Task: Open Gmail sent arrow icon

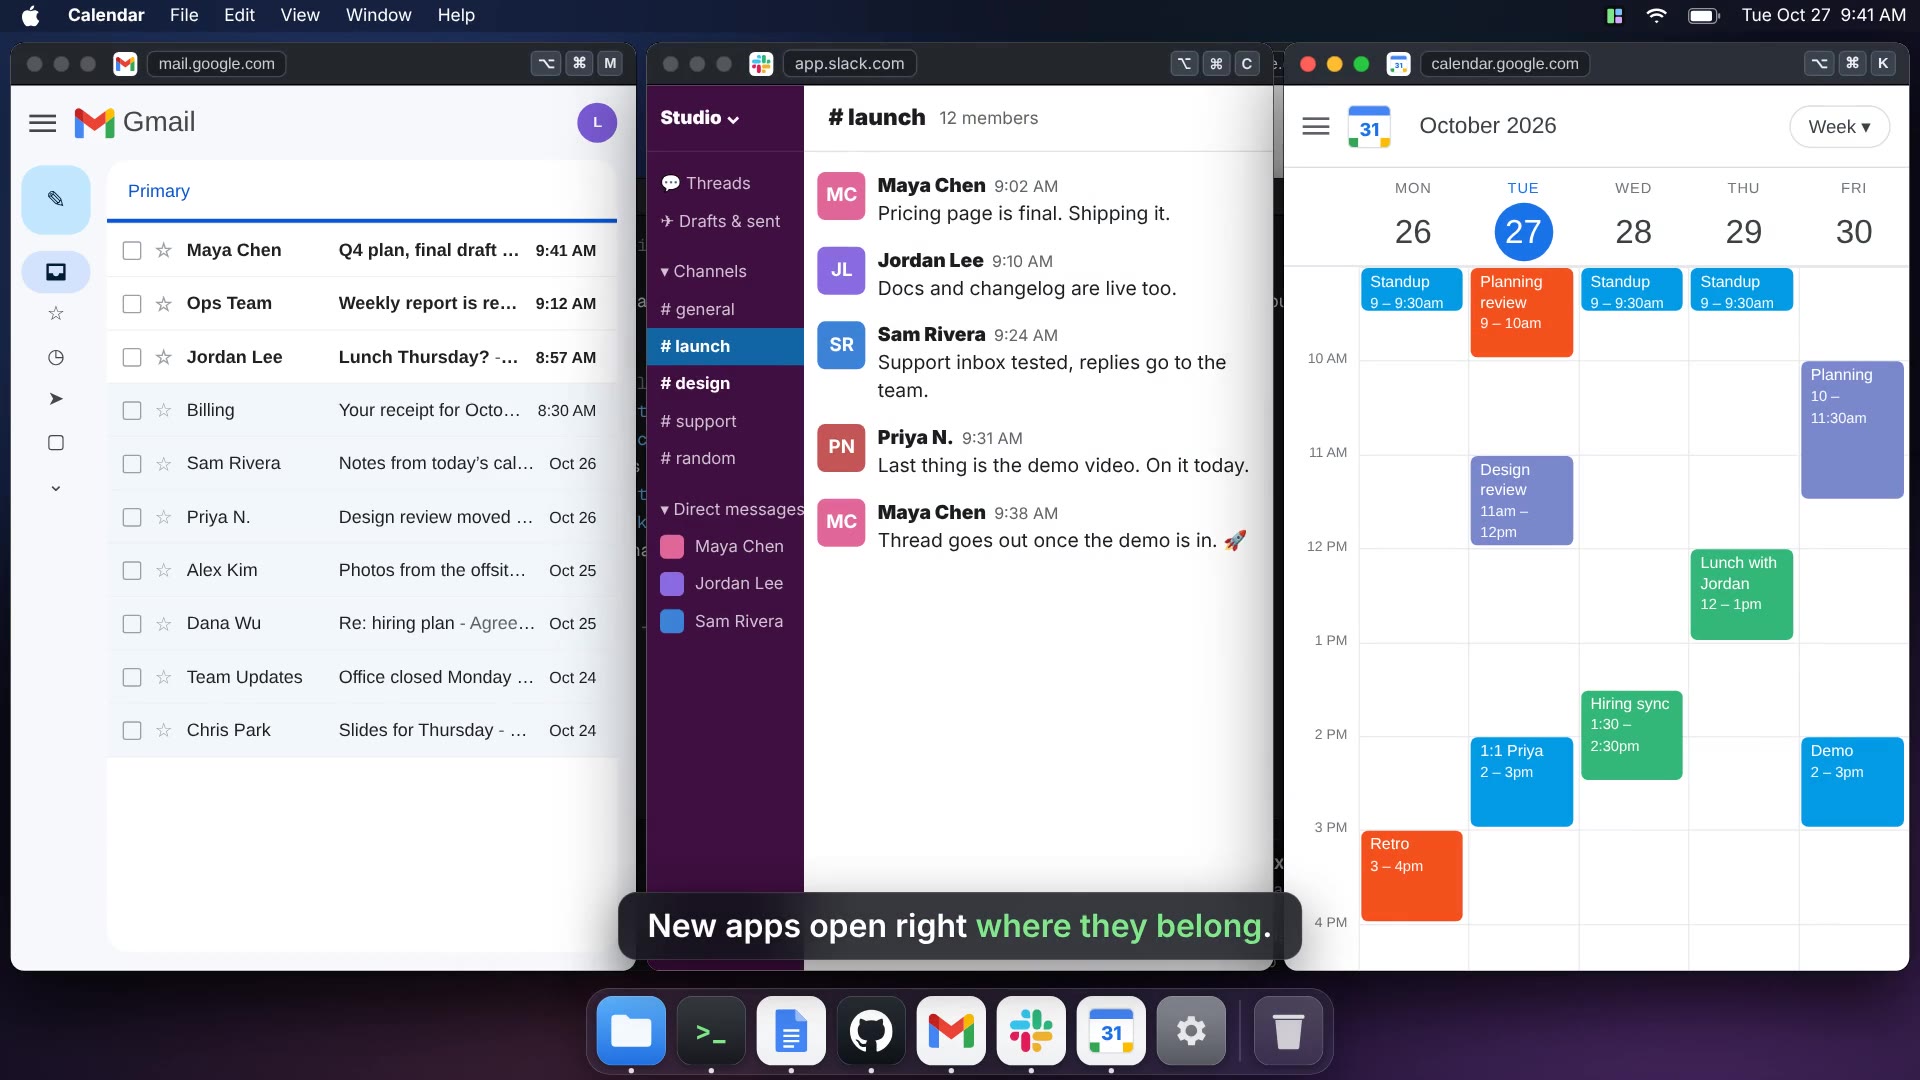Action: [x=56, y=399]
